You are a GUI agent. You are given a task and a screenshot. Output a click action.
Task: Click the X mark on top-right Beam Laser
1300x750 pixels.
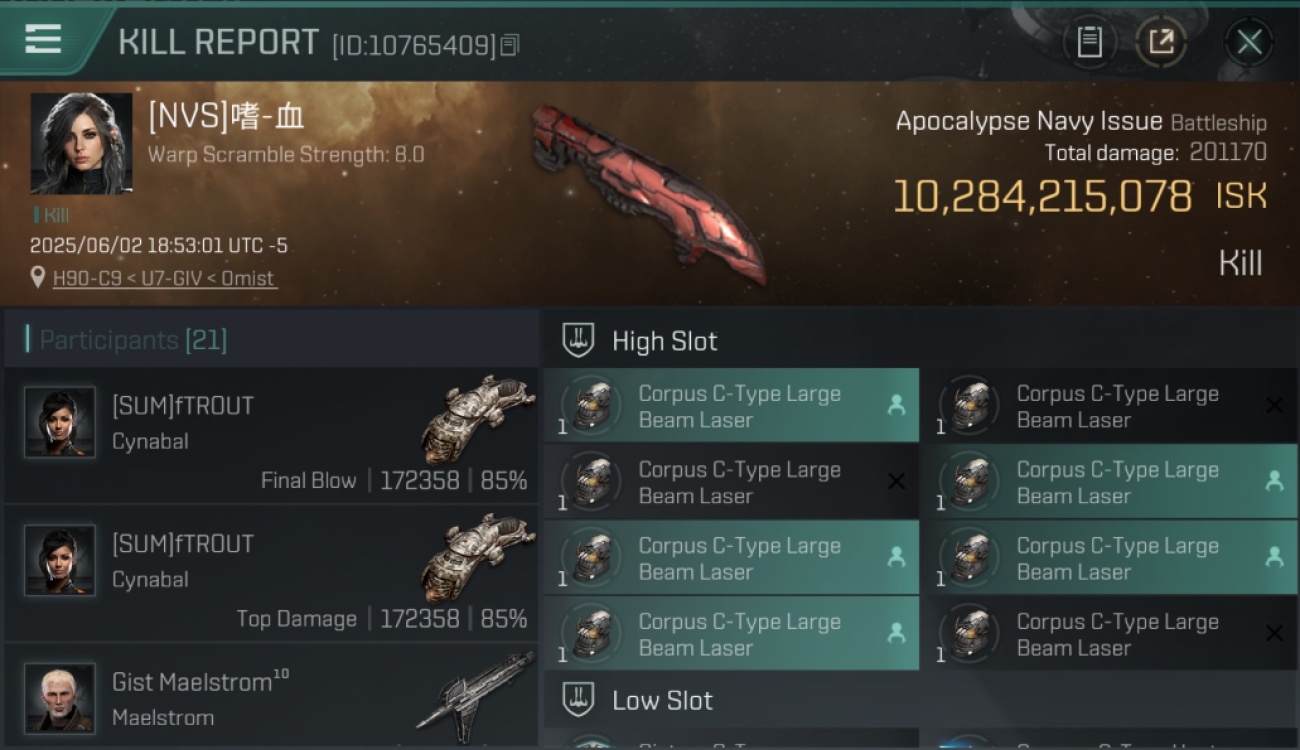pyautogui.click(x=1274, y=405)
